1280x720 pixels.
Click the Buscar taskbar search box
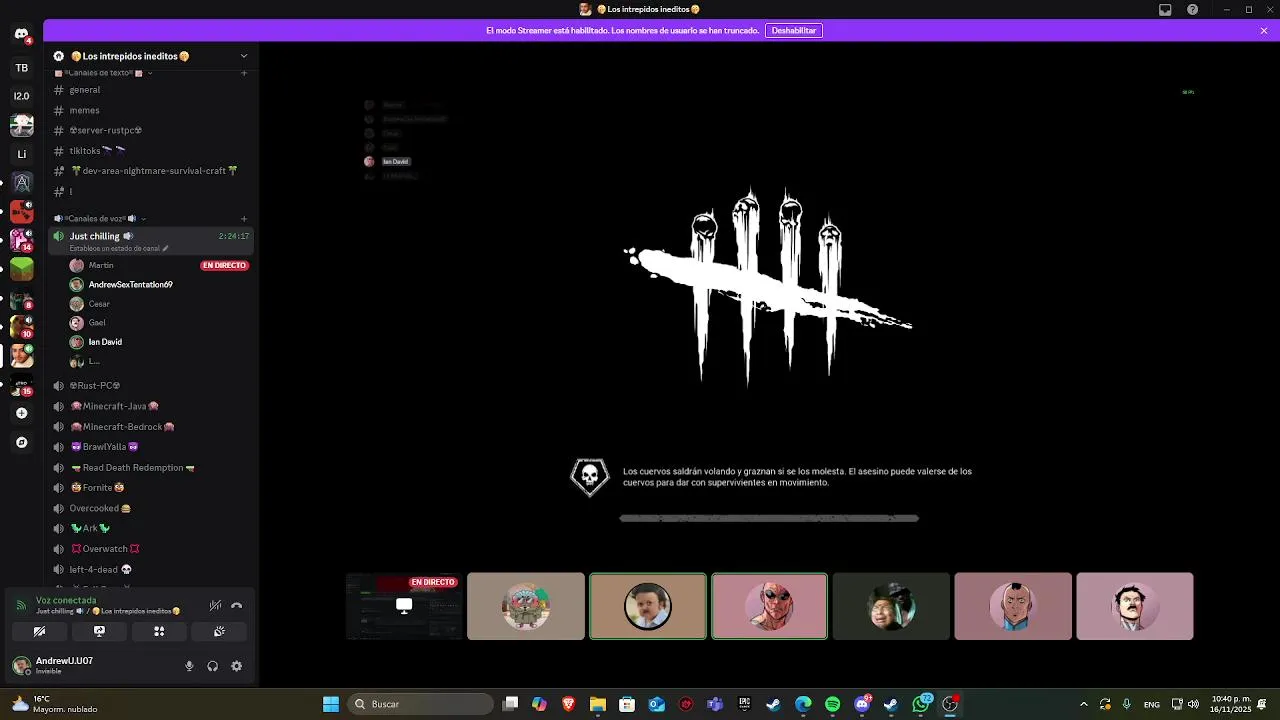(x=419, y=704)
